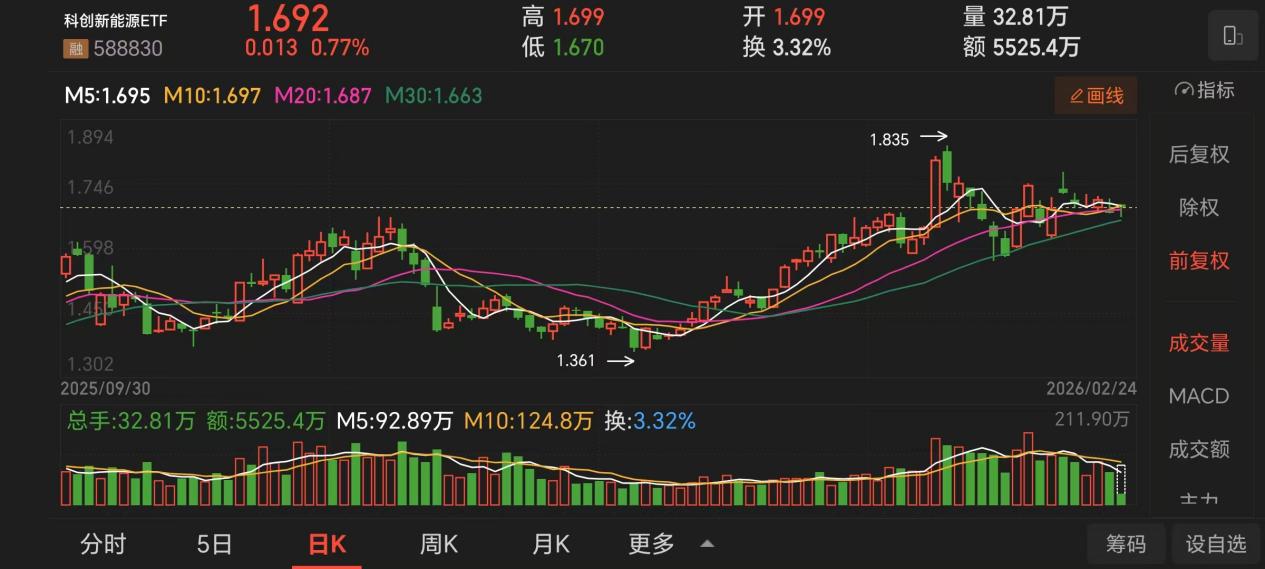Expand the 更多 period options
This screenshot has width=1265, height=569.
(651, 544)
